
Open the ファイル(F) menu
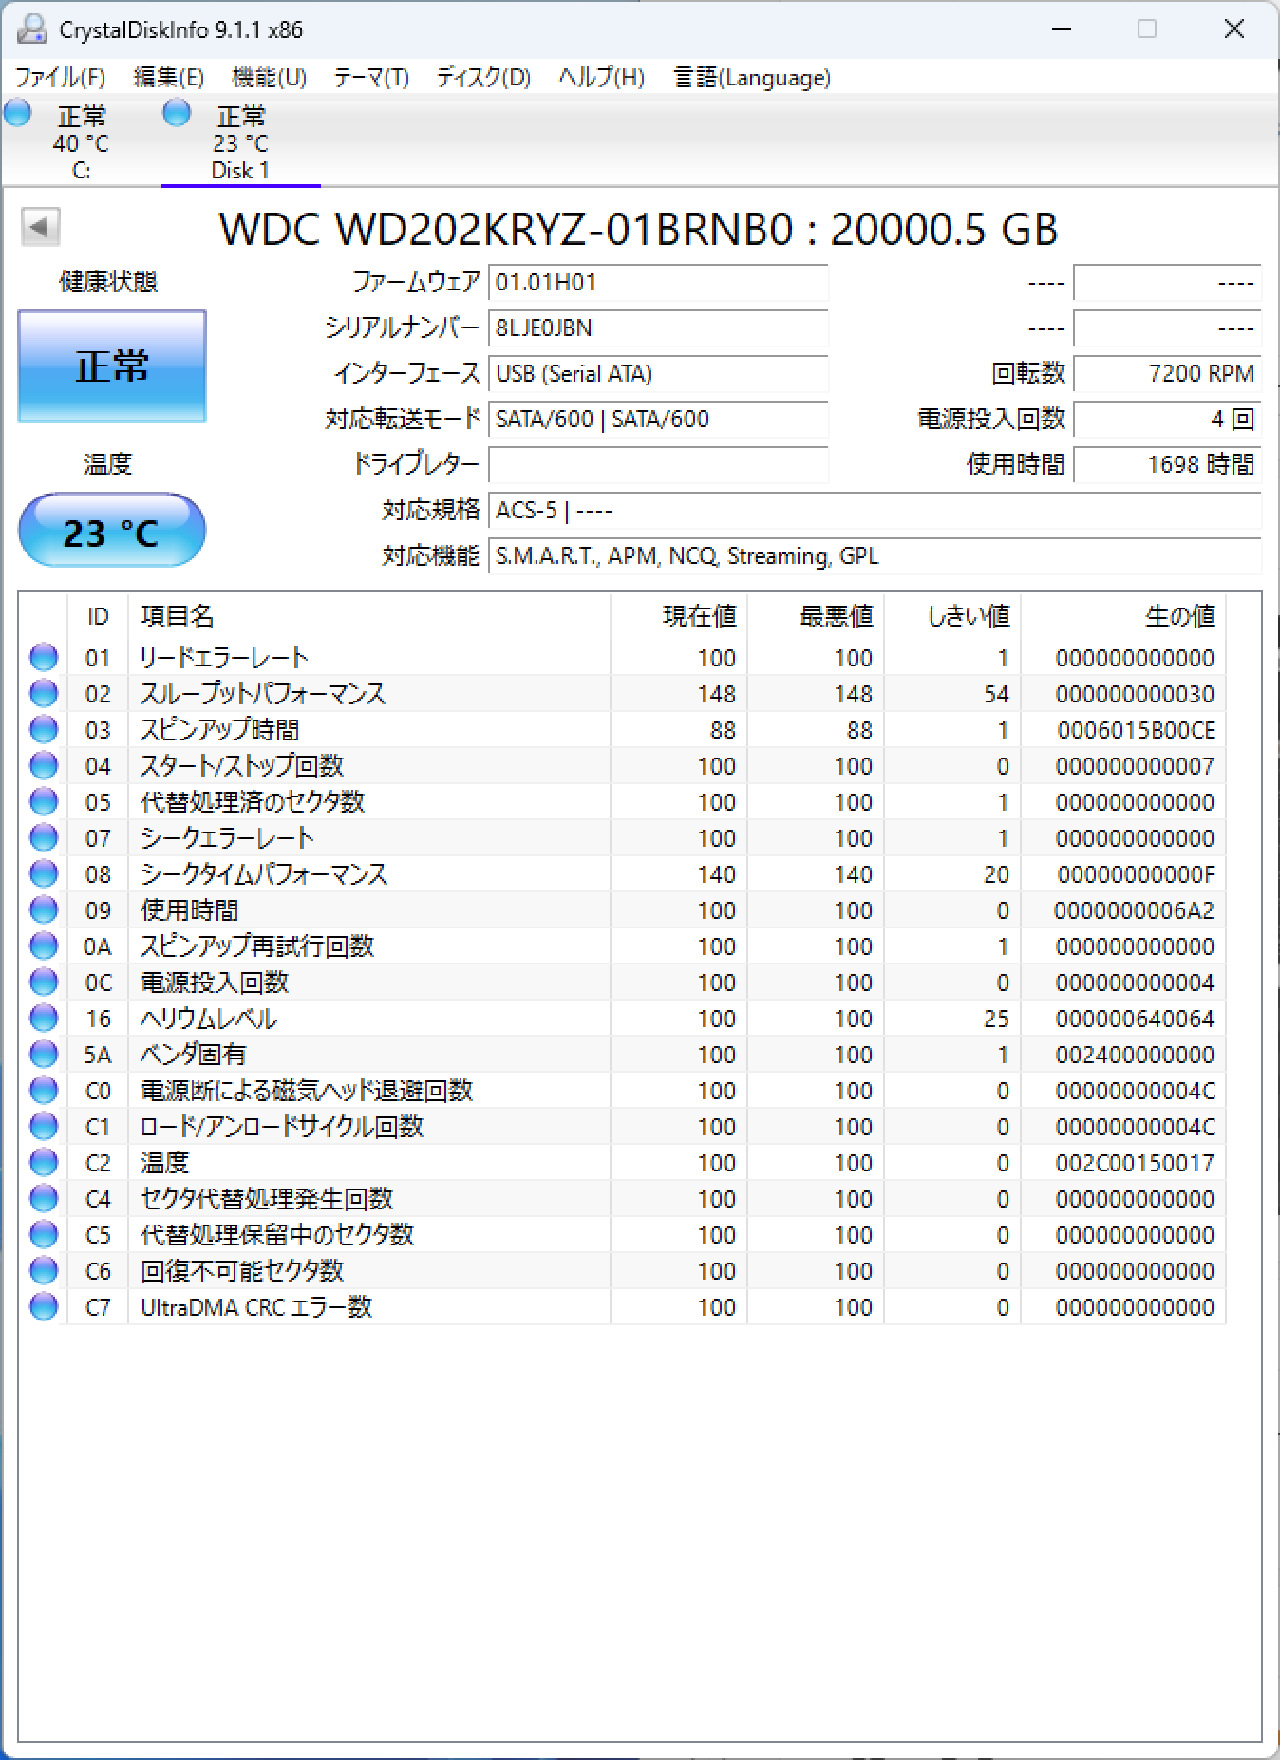coord(60,77)
